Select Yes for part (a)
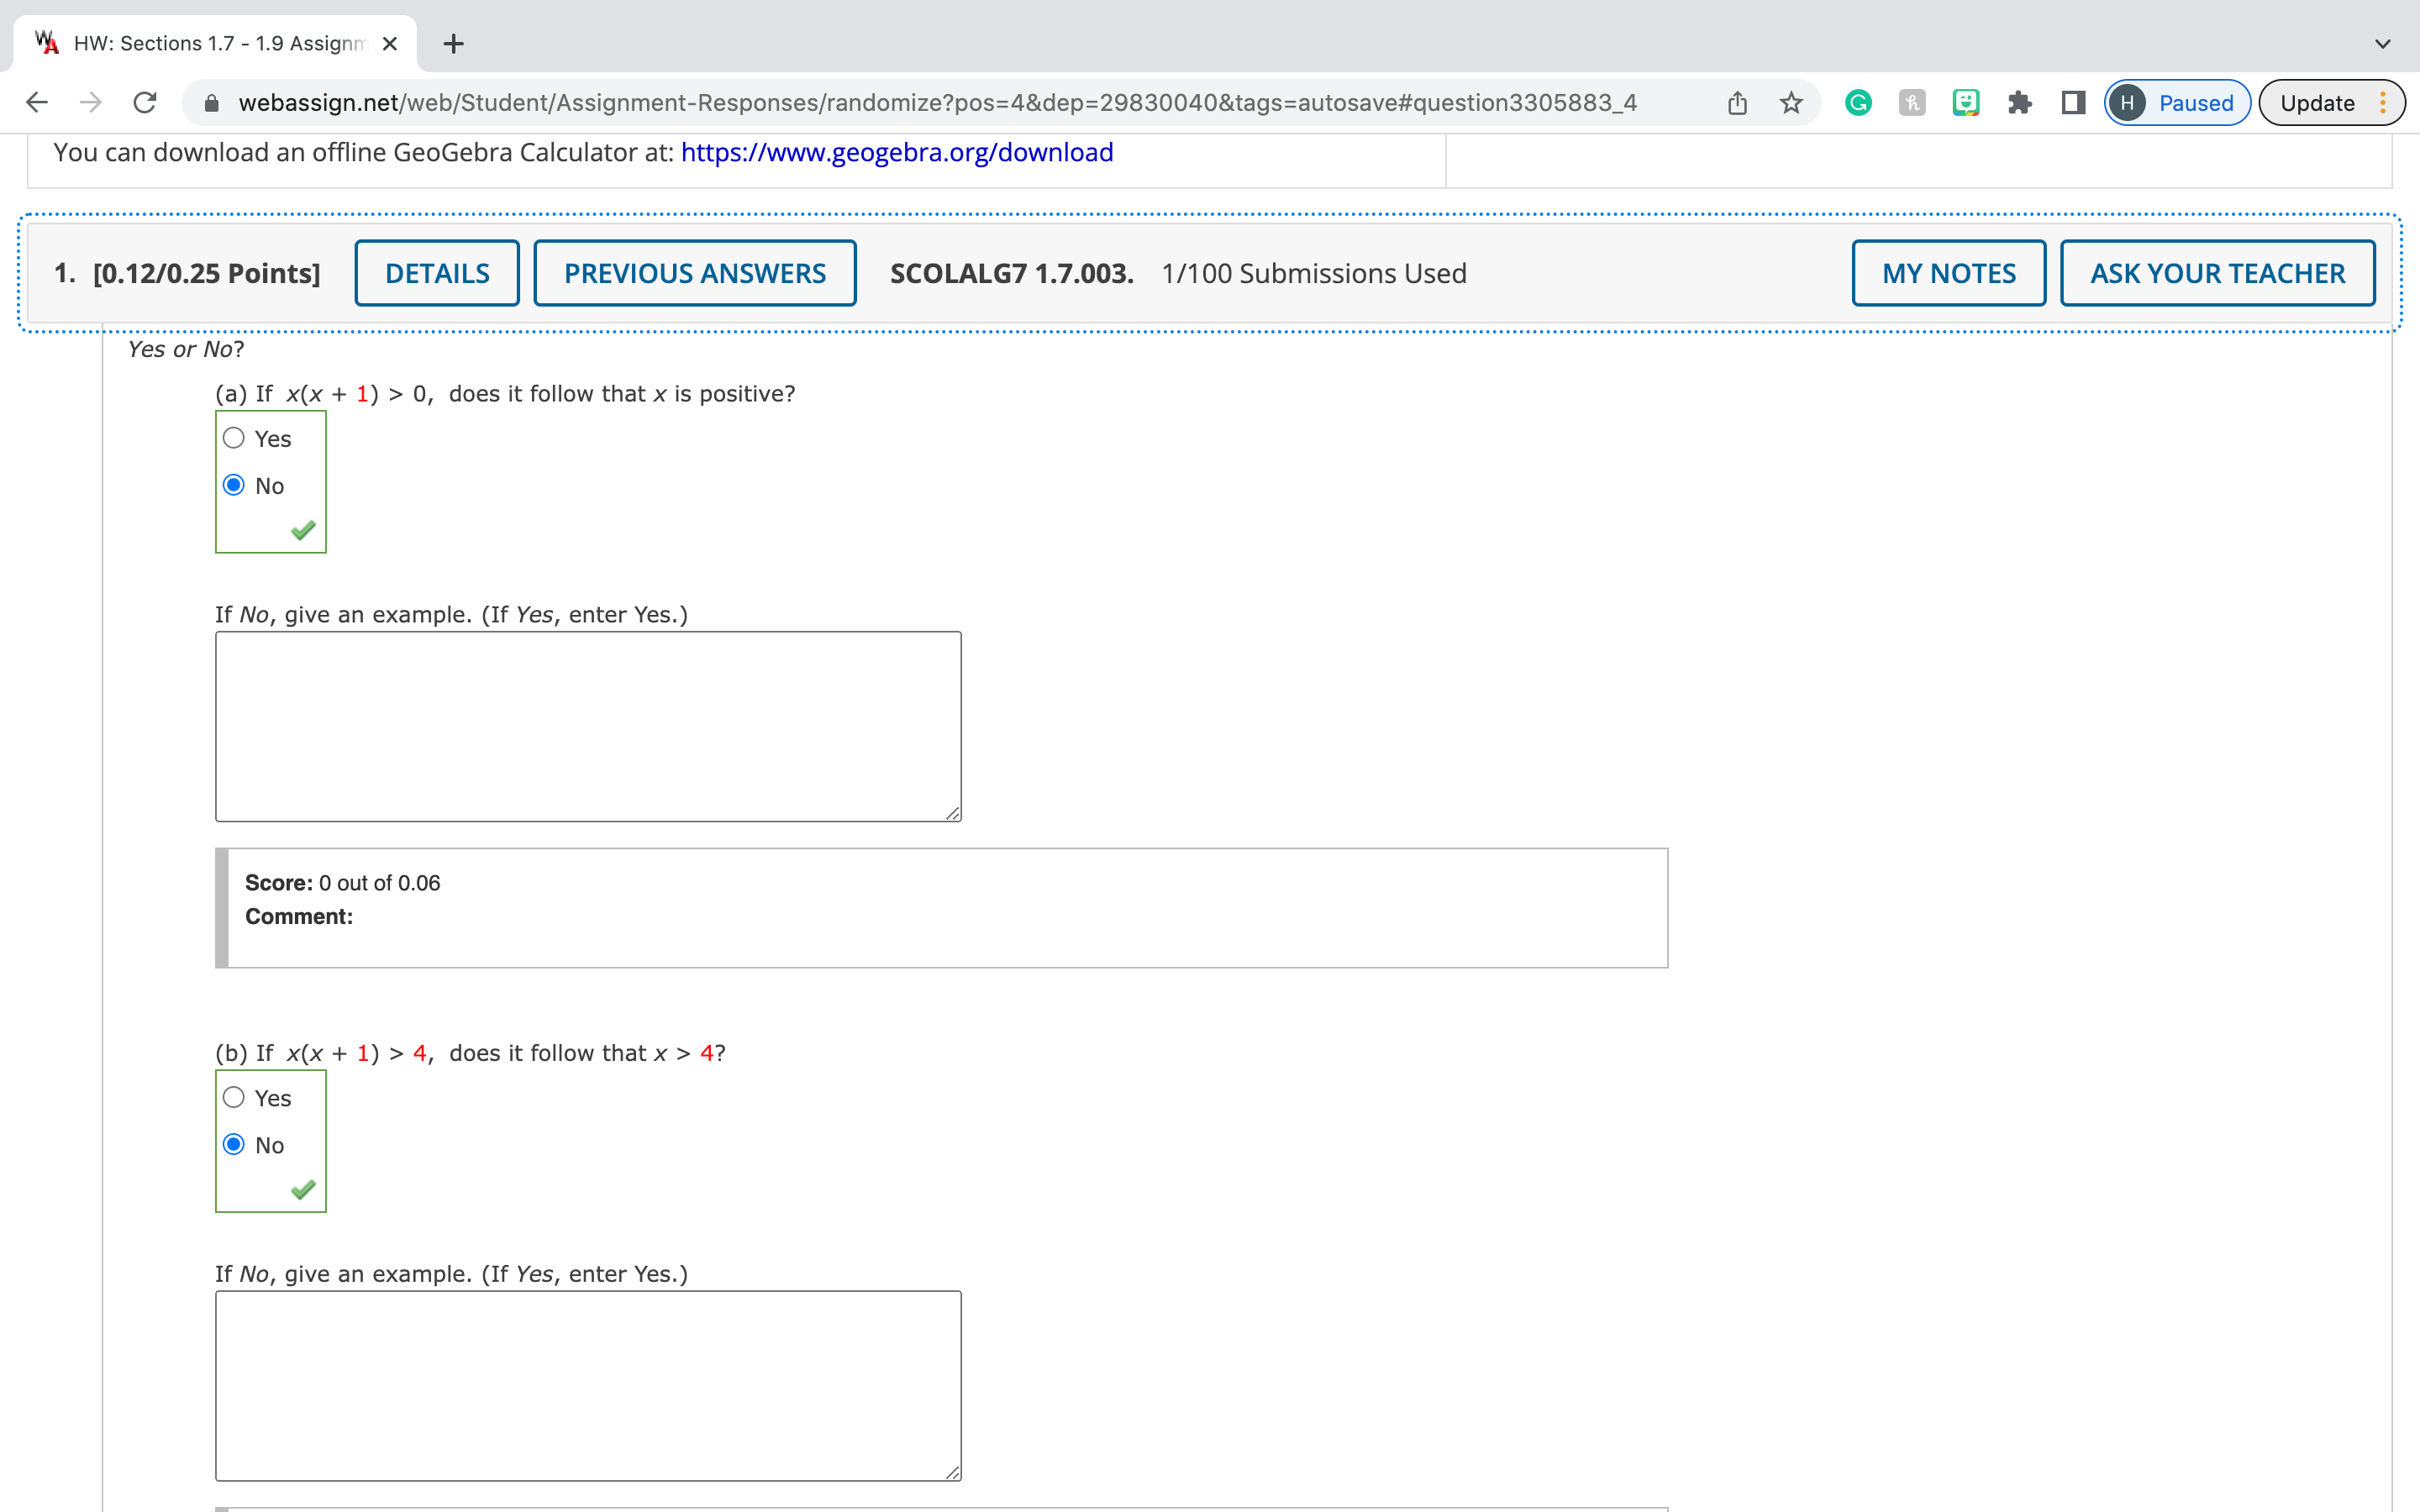Image resolution: width=2420 pixels, height=1512 pixels. (233, 437)
